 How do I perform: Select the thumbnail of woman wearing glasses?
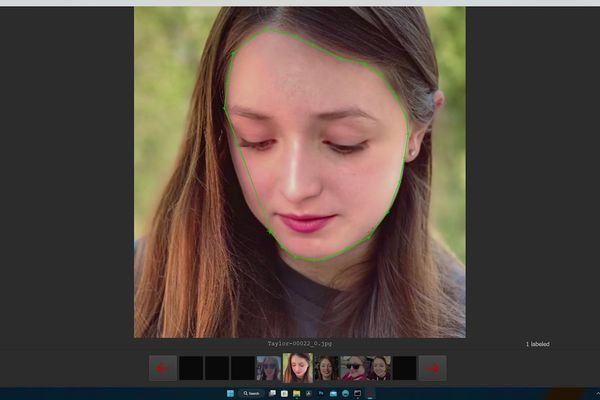coord(269,368)
